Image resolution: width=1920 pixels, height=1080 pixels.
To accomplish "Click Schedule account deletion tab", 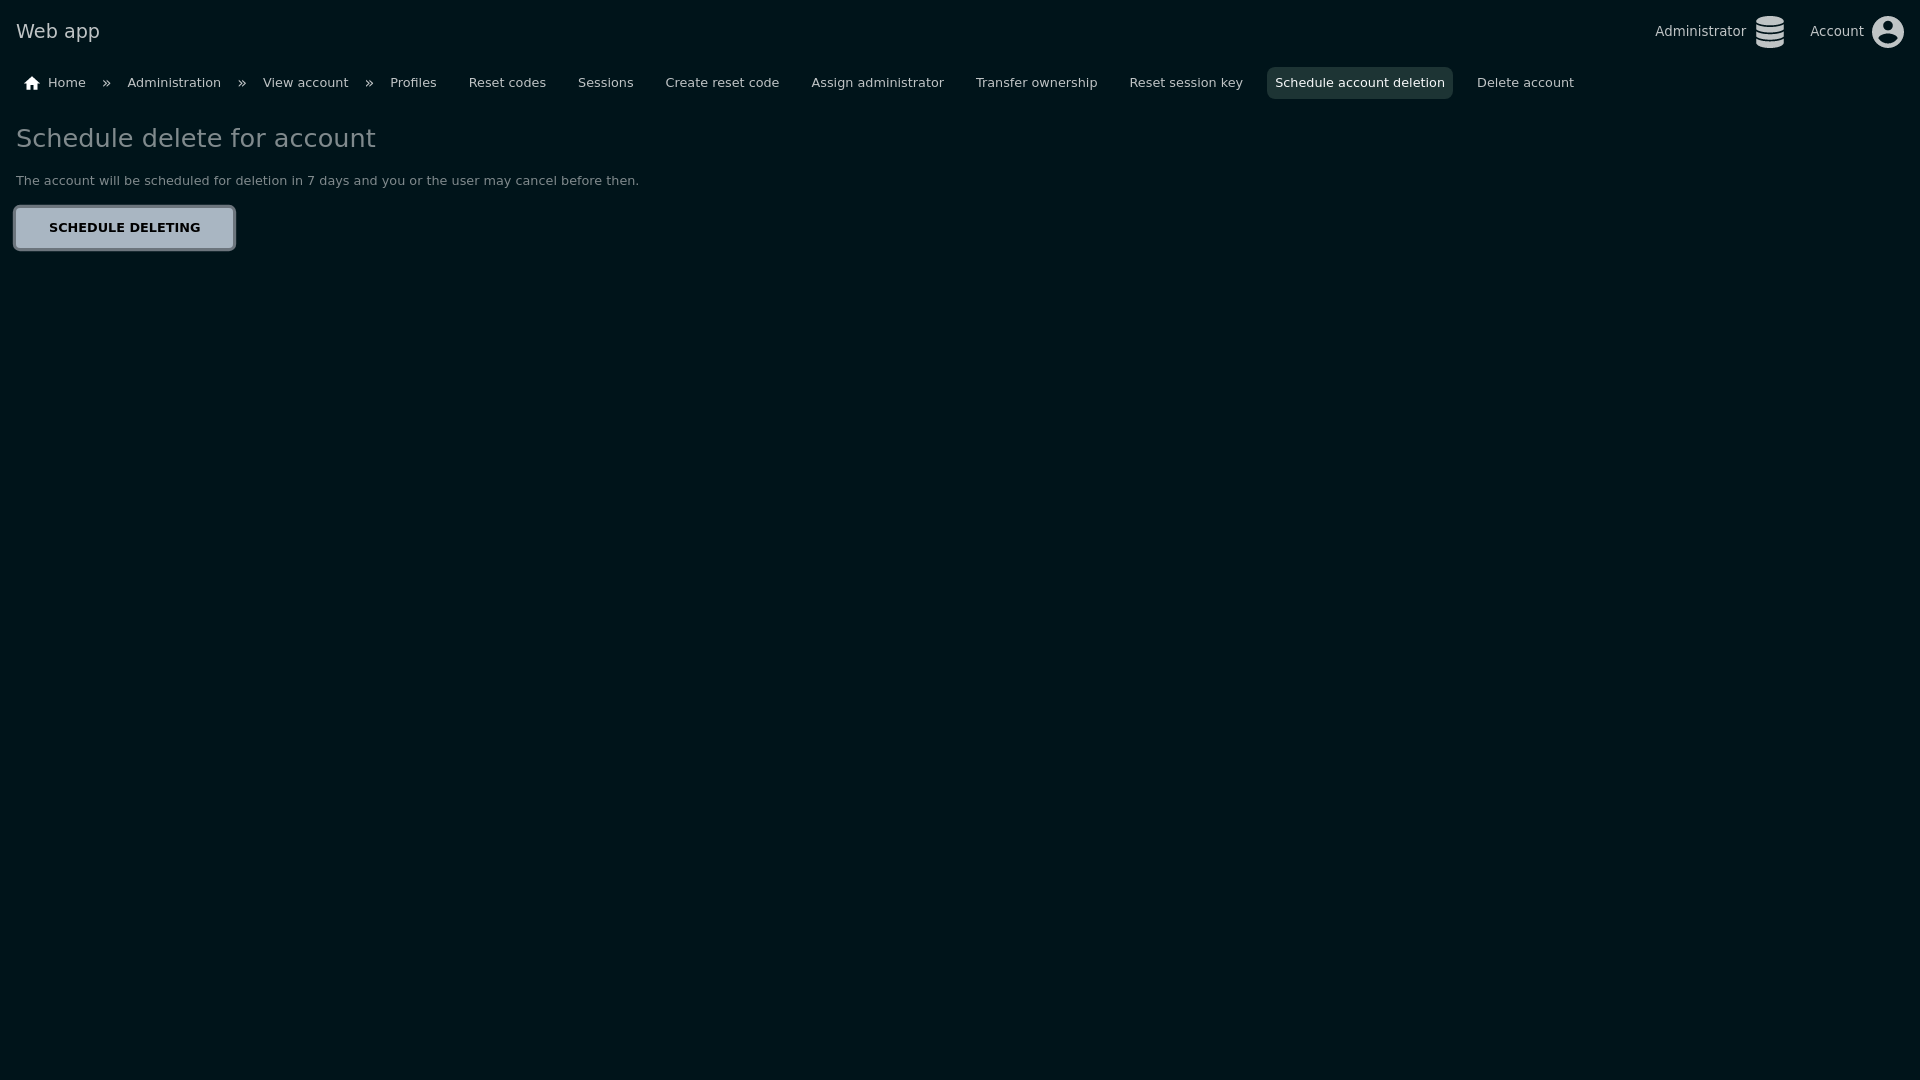I will 1359,83.
